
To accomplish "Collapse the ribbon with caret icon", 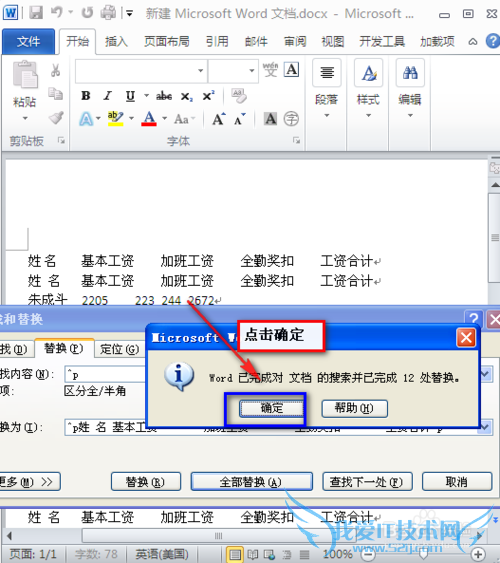I will click(473, 42).
